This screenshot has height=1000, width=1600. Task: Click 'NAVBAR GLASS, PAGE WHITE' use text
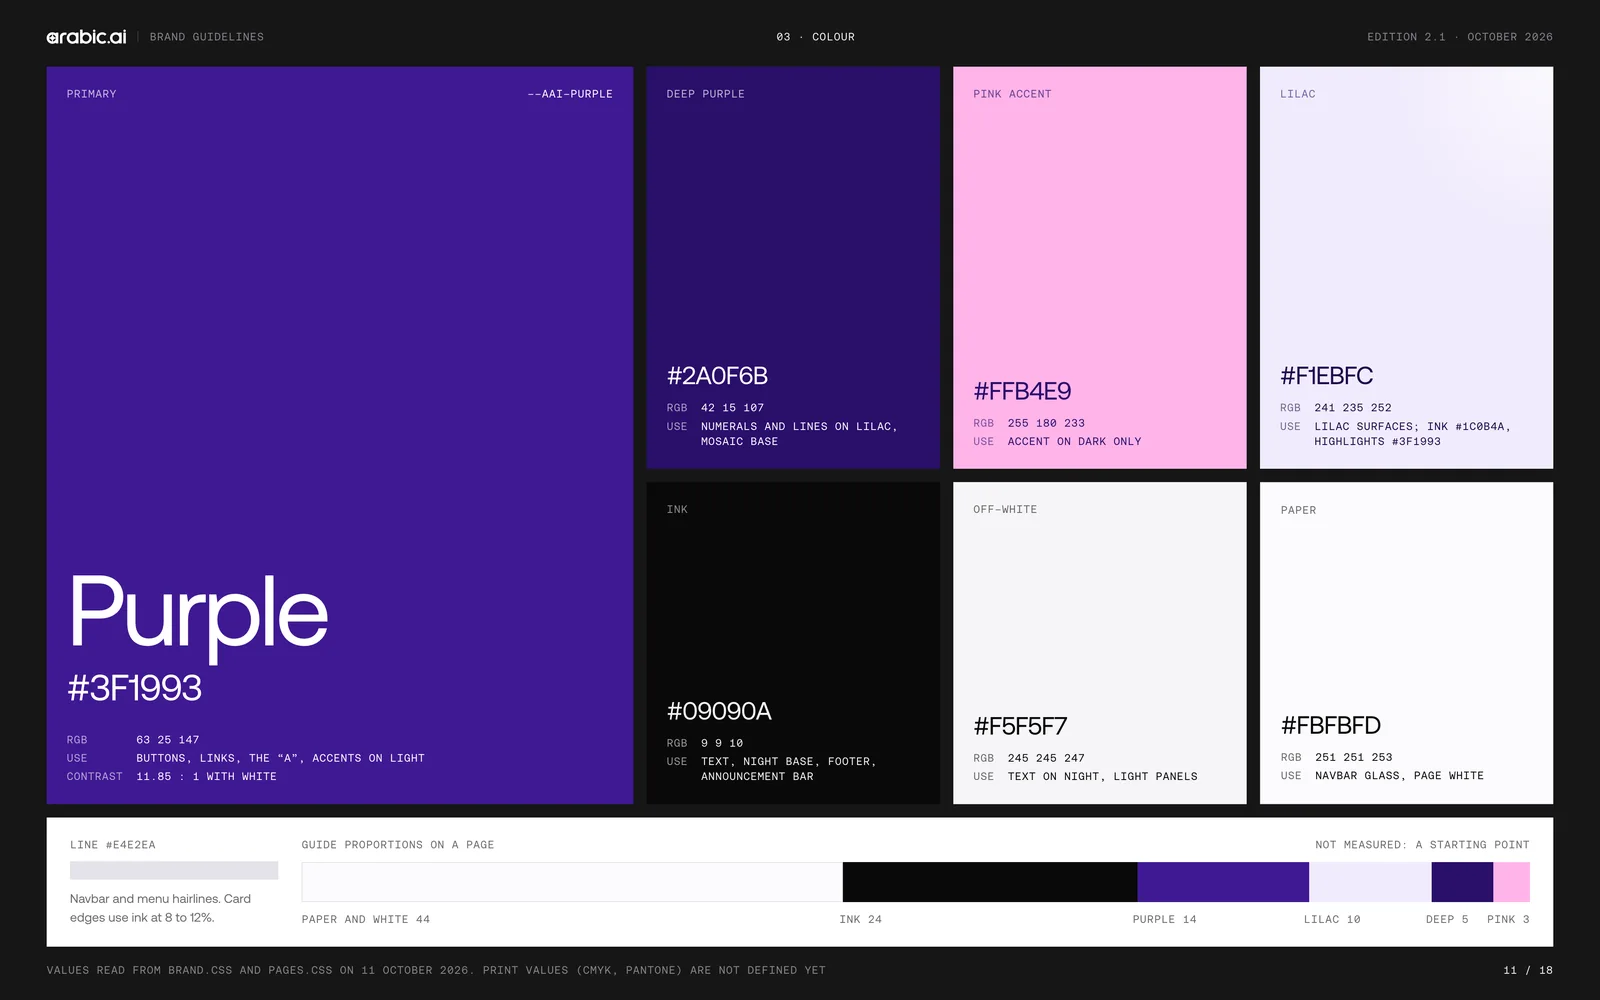click(1399, 776)
